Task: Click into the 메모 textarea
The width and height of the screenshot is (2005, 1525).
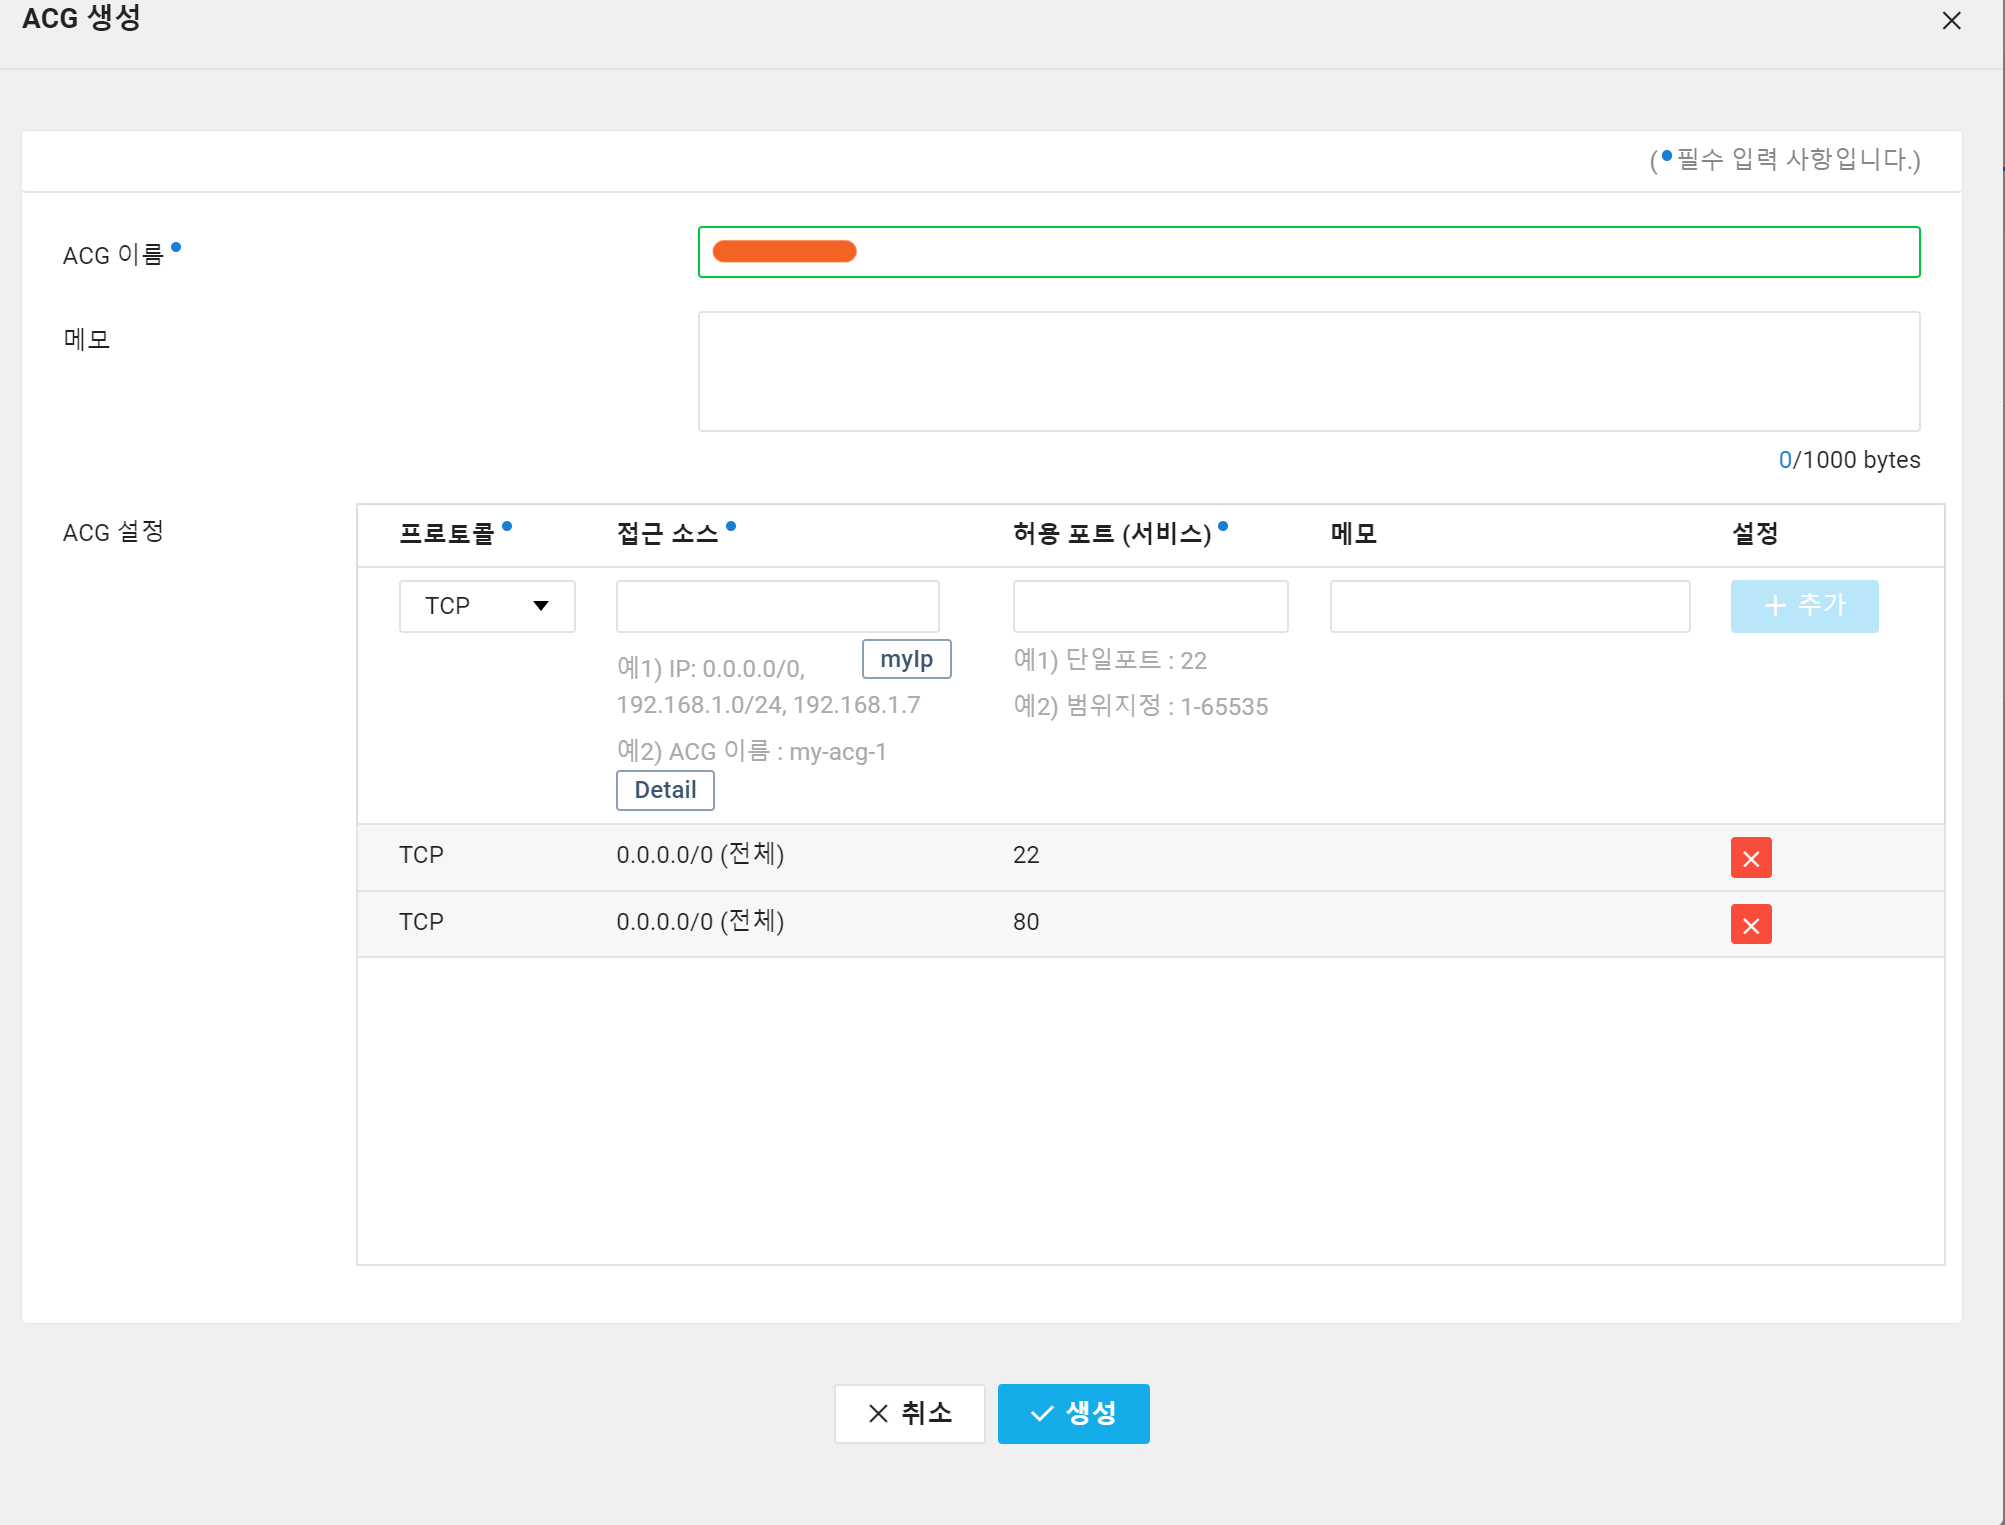Action: point(1308,371)
